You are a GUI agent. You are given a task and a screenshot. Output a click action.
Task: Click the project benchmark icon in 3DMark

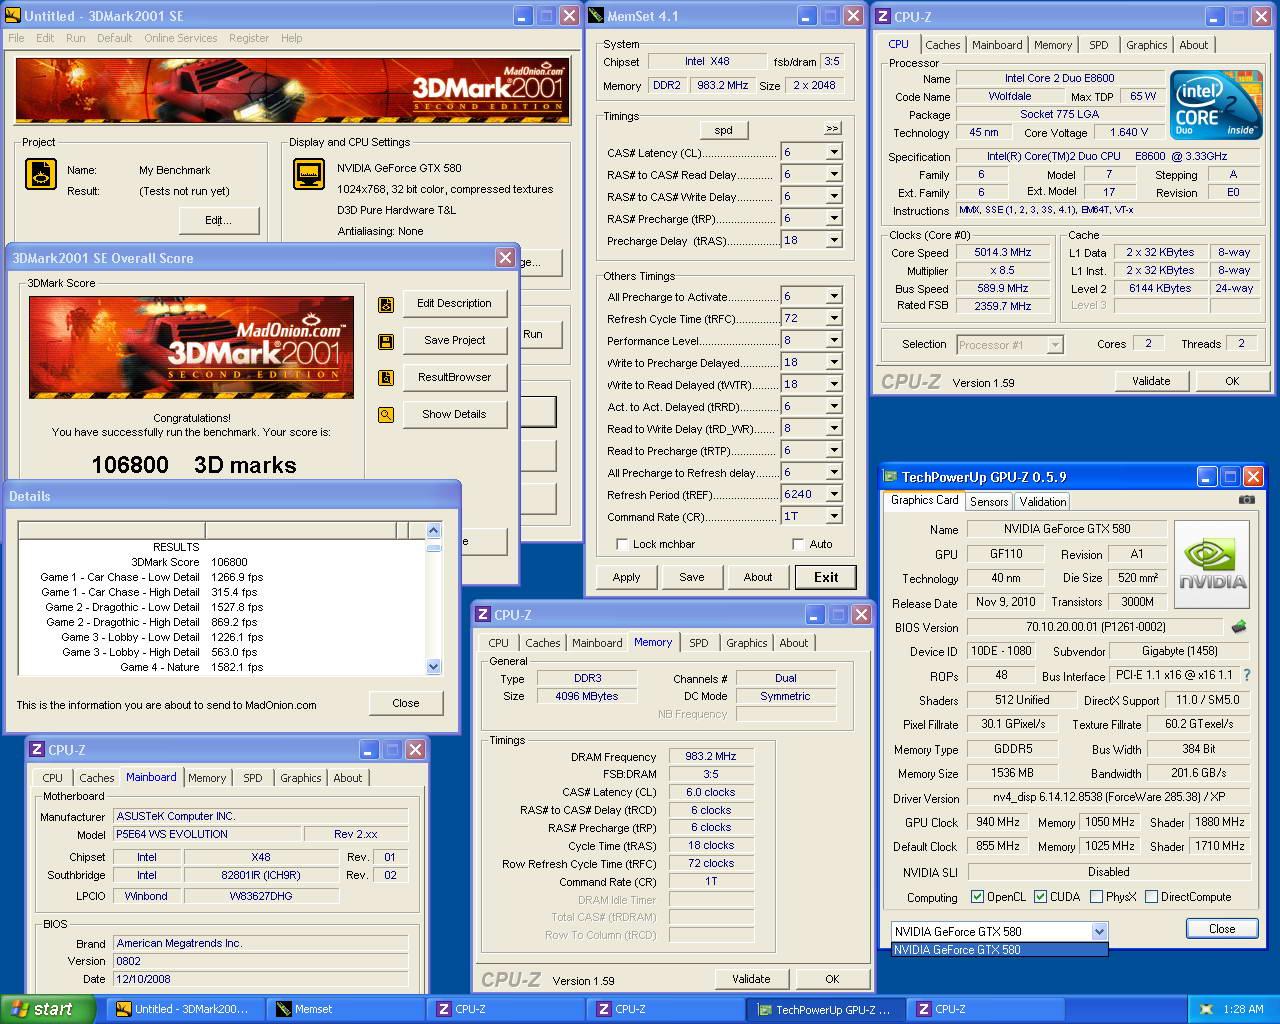pyautogui.click(x=41, y=175)
